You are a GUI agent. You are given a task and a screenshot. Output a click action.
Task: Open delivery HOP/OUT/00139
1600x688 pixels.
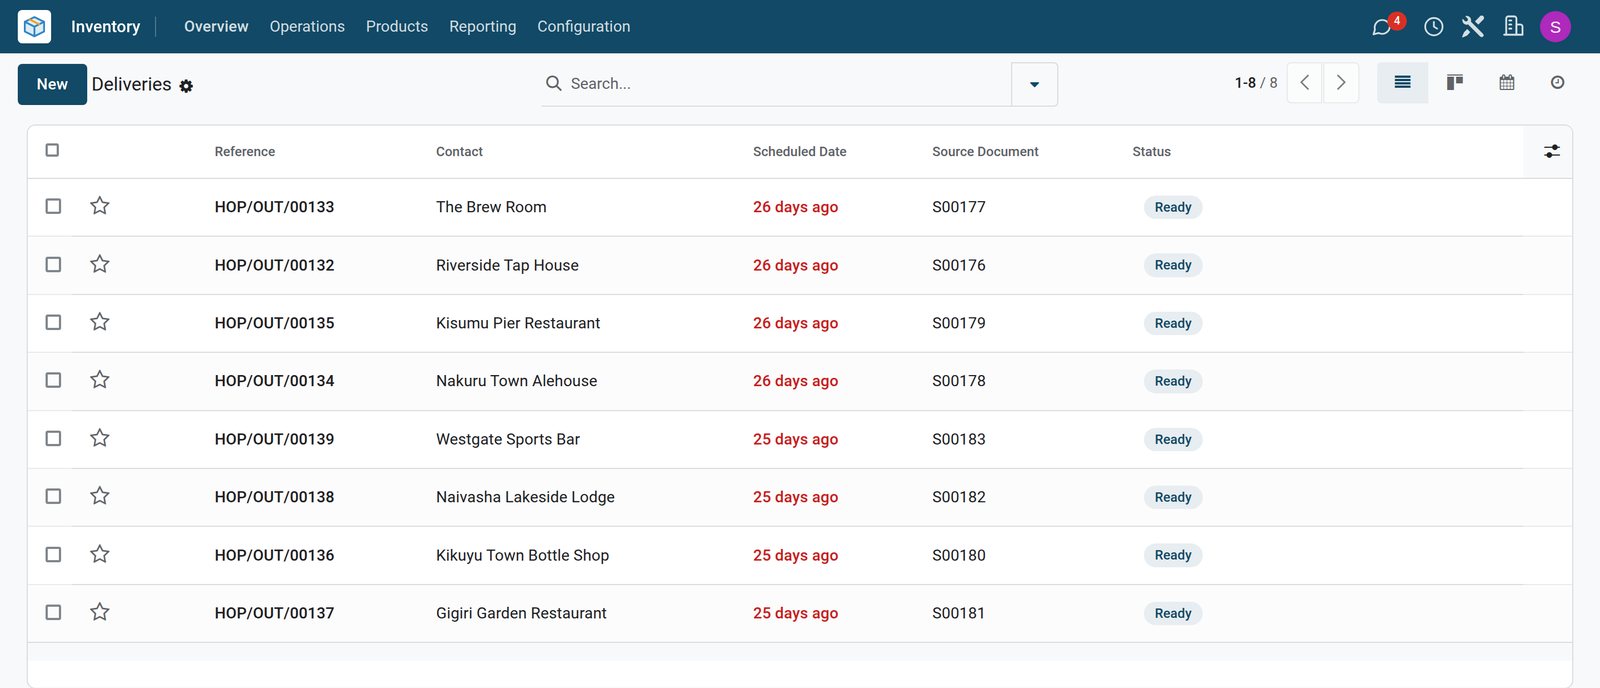pos(274,439)
